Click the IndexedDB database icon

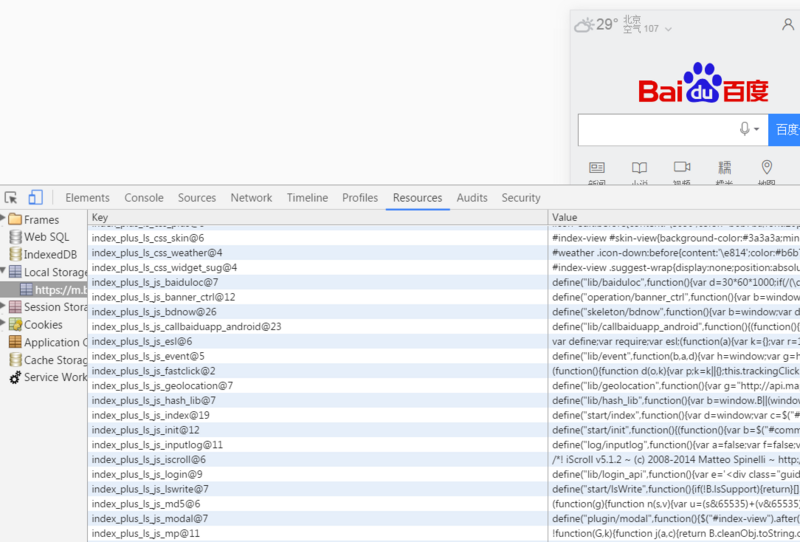pos(15,254)
